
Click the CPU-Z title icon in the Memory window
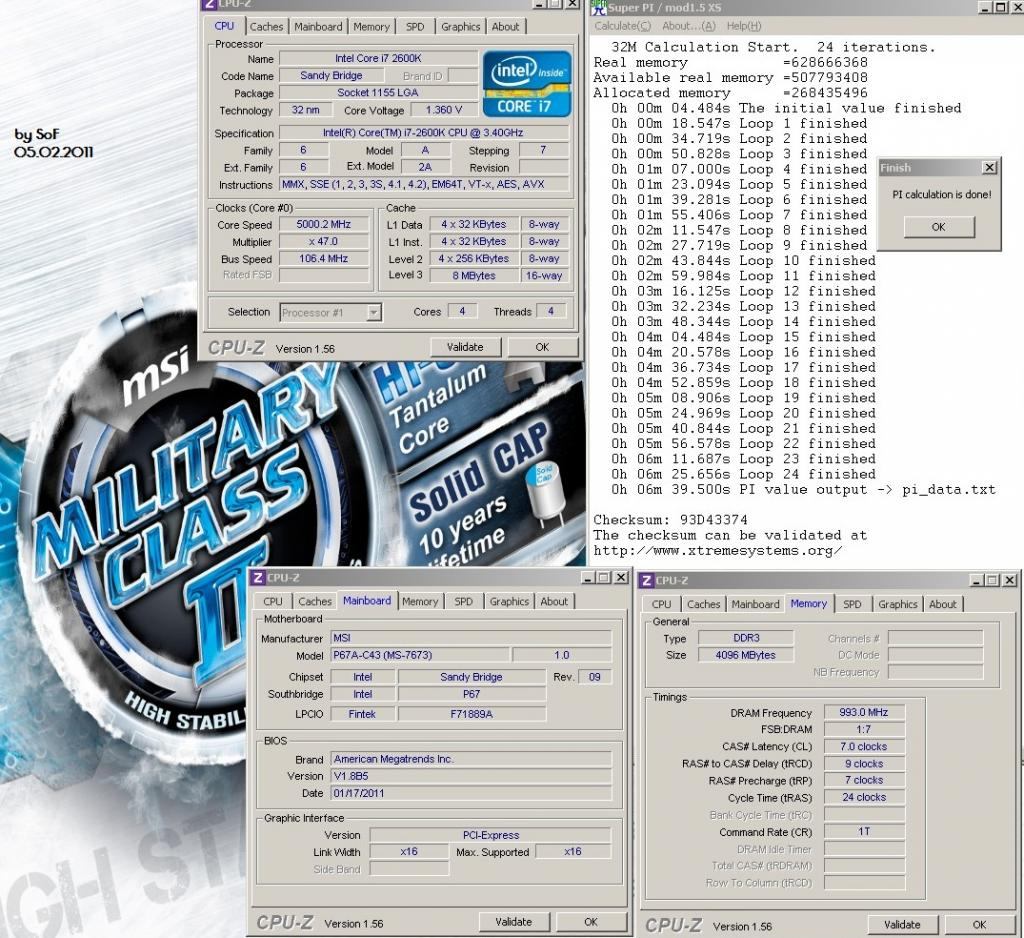click(647, 580)
